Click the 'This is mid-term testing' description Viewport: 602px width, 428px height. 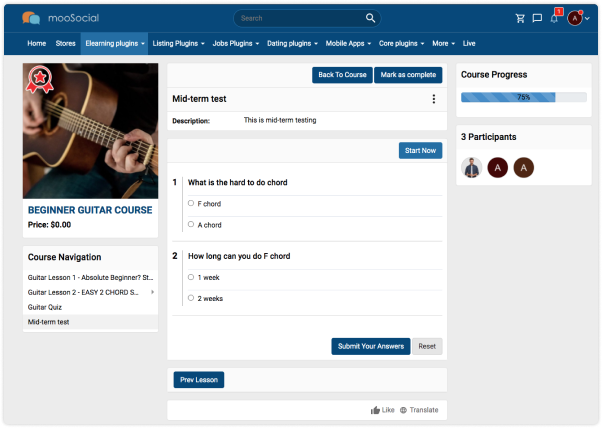tap(280, 120)
